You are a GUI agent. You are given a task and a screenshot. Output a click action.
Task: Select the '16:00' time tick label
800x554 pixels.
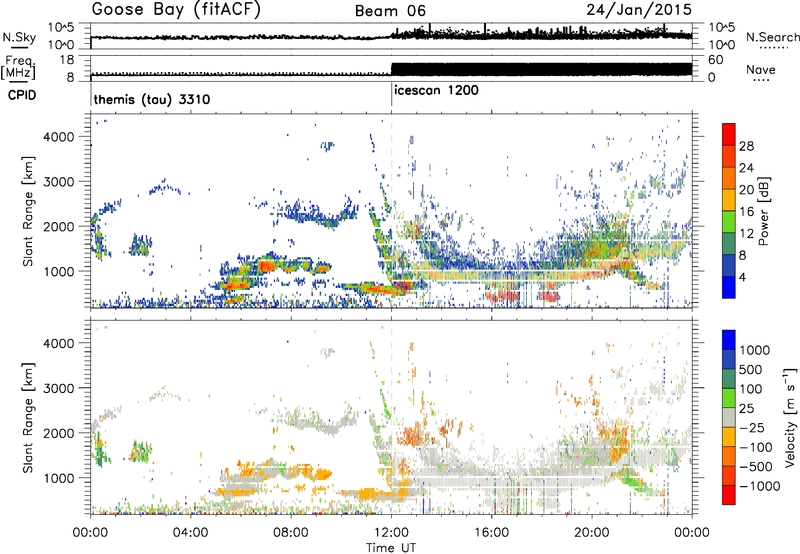[491, 533]
